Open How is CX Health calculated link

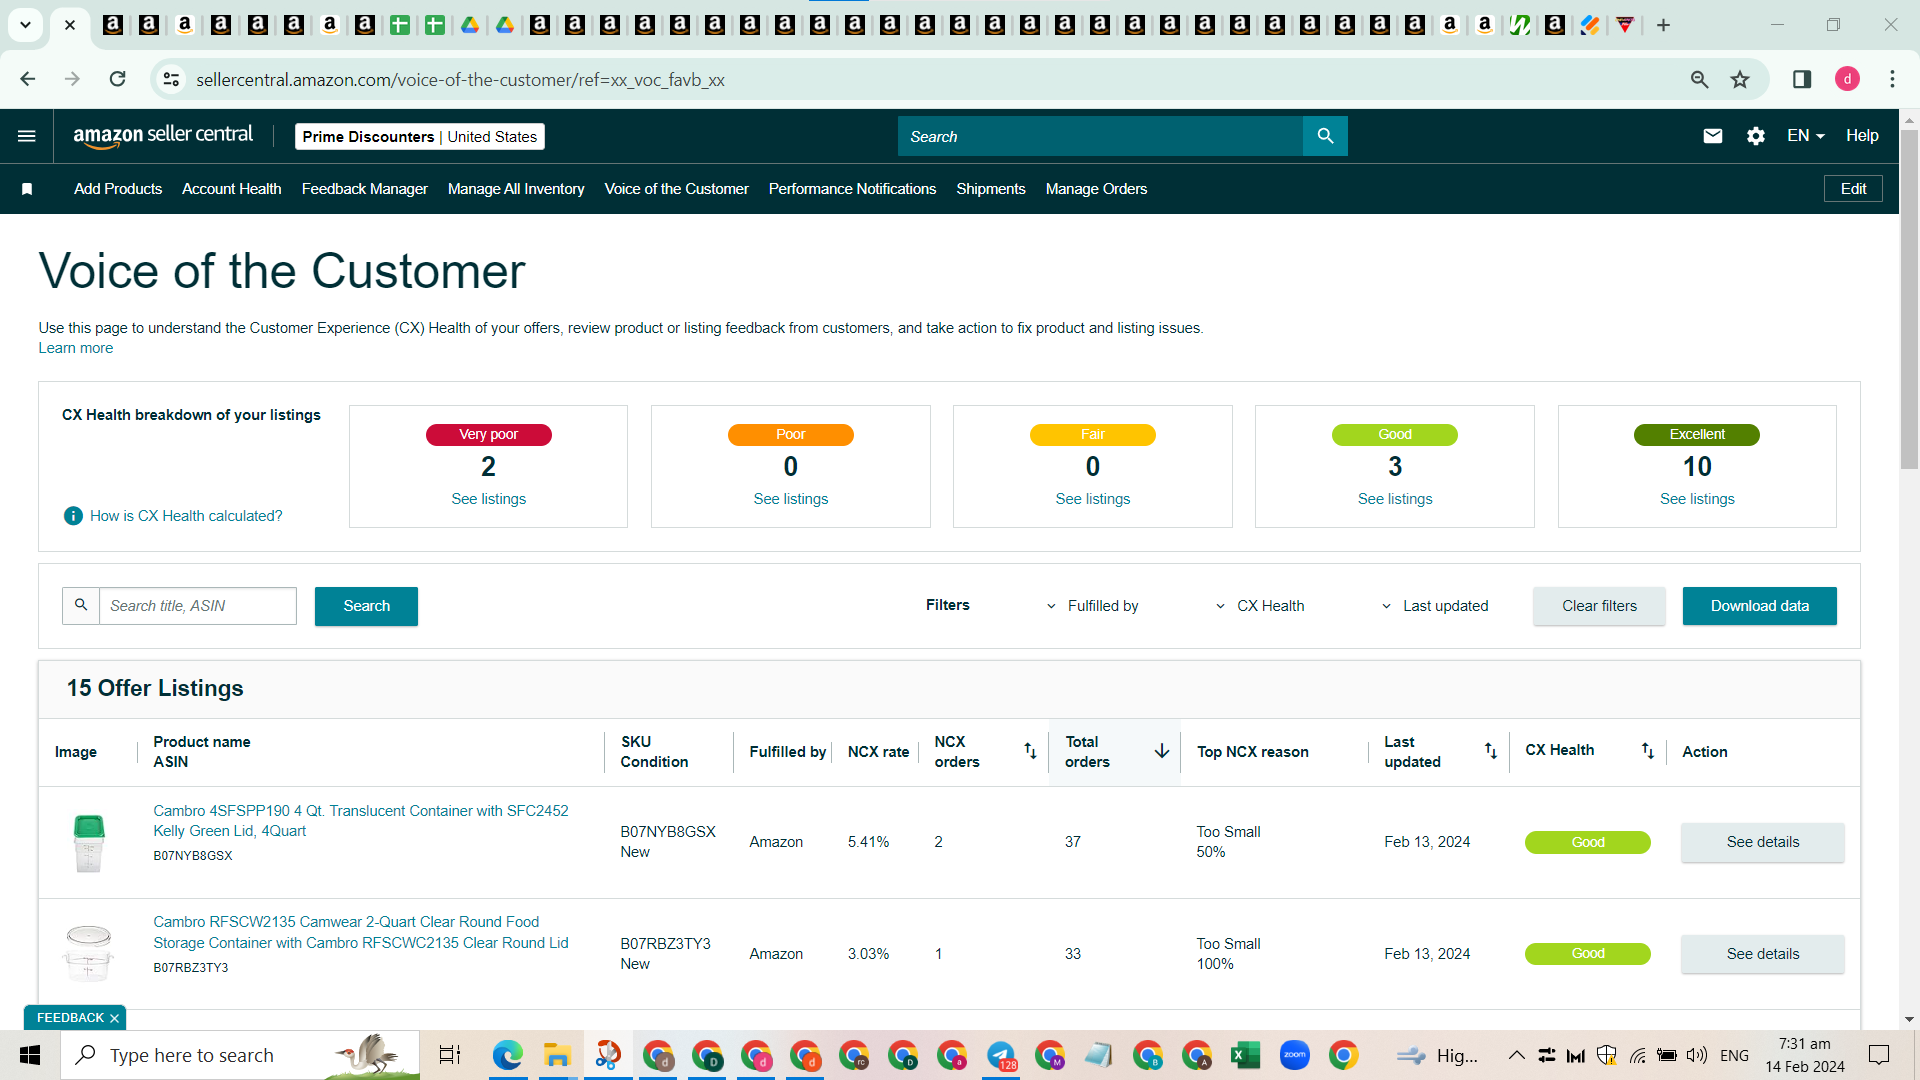click(x=186, y=516)
